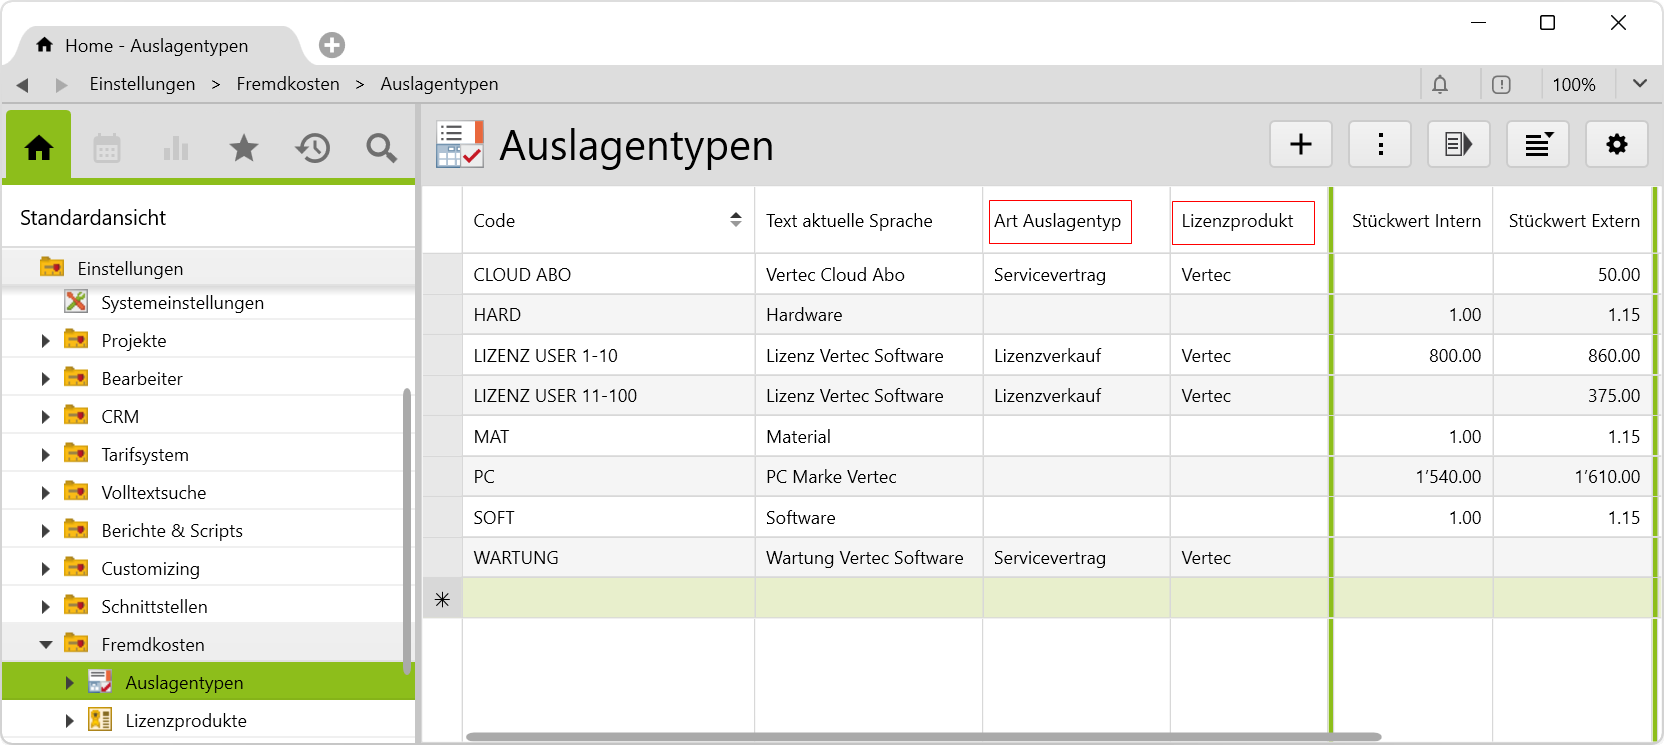The width and height of the screenshot is (1664, 745).
Task: Click the new row asterisk marker
Action: coord(442,599)
